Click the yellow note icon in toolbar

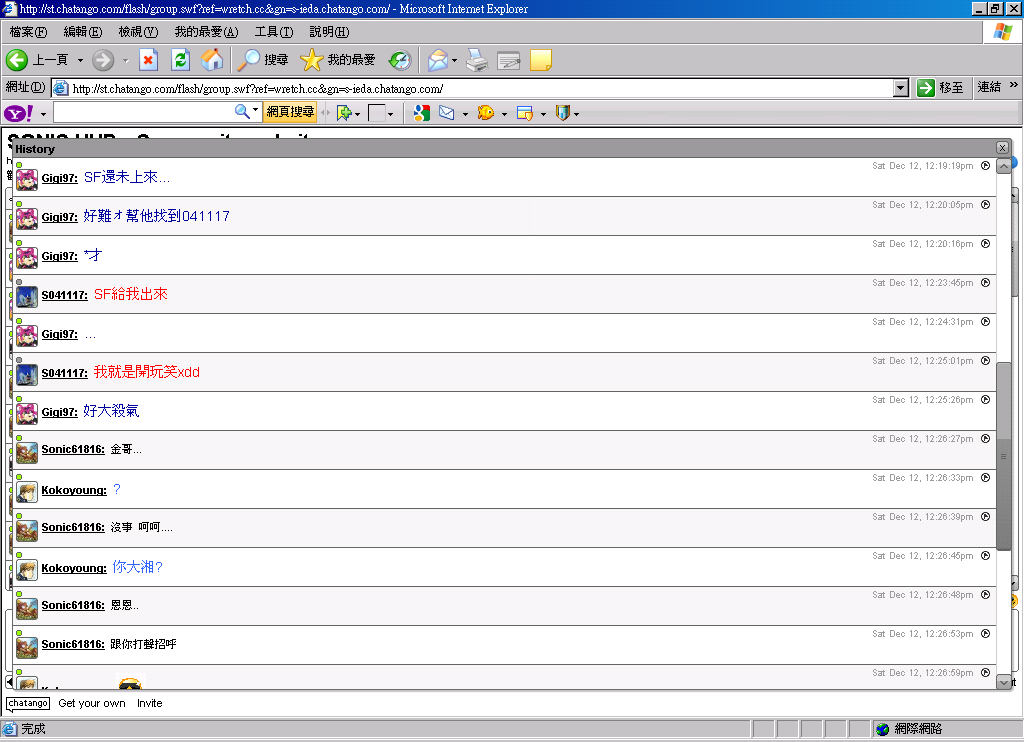click(x=540, y=60)
